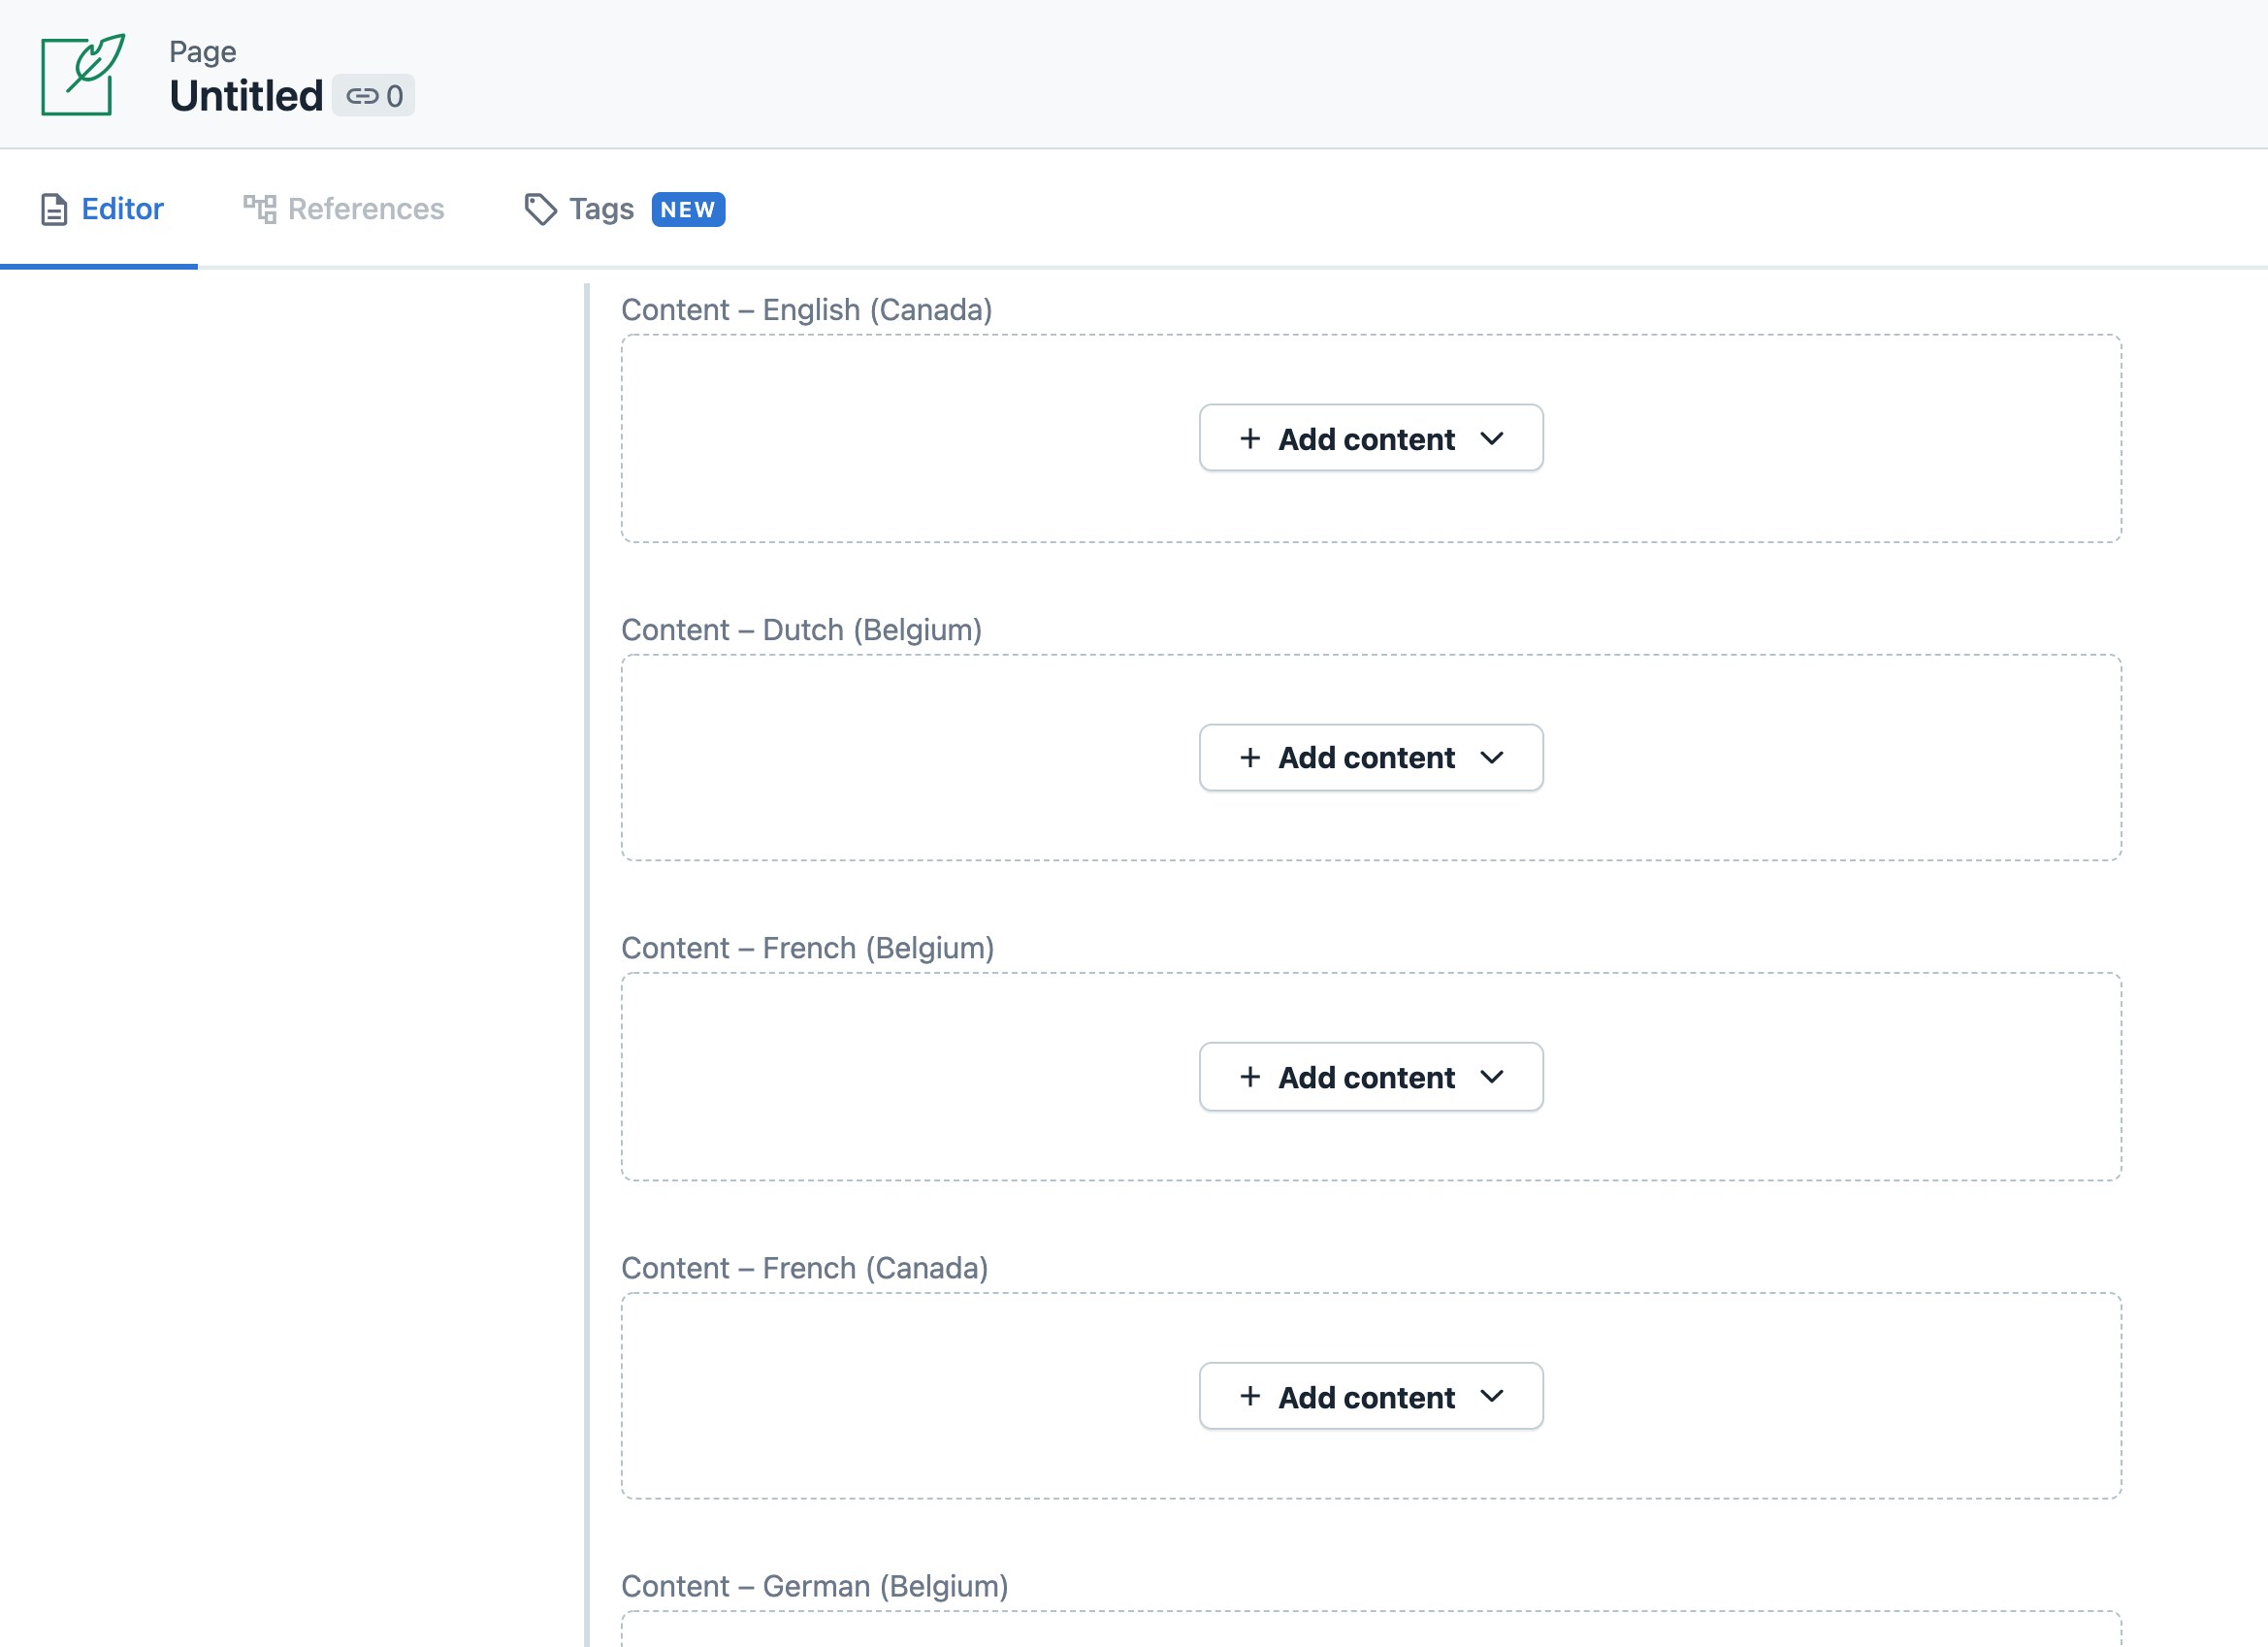
Task: Click the plus icon in English (Canada) Add content
Action: pos(1250,438)
